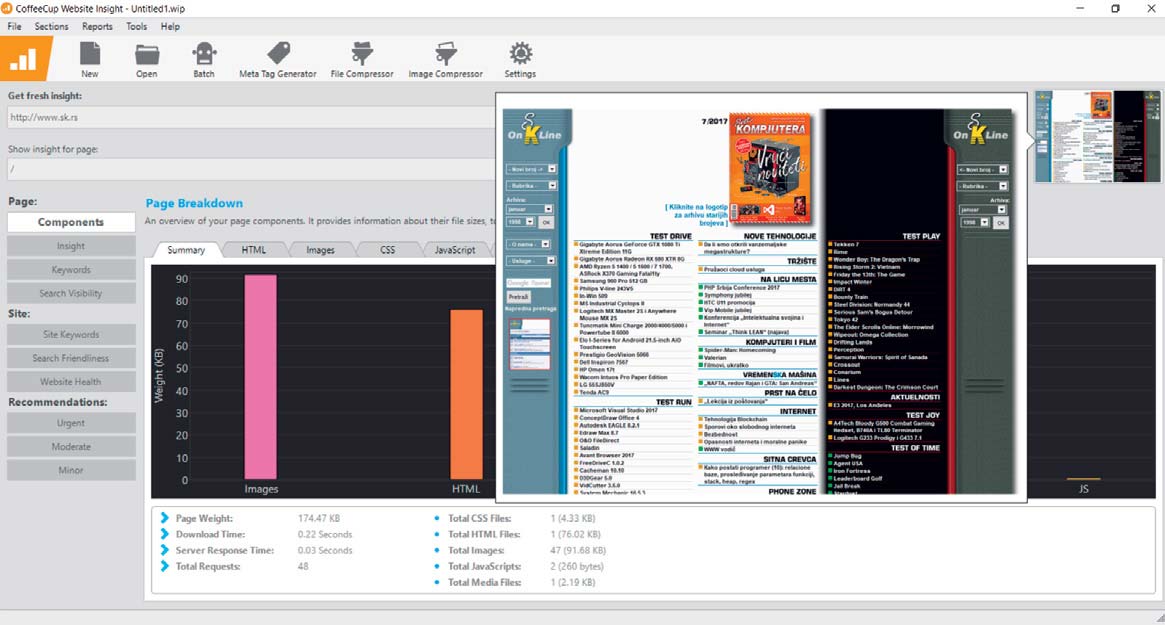Show Moderate recommendations
The height and width of the screenshot is (625, 1165).
71,447
